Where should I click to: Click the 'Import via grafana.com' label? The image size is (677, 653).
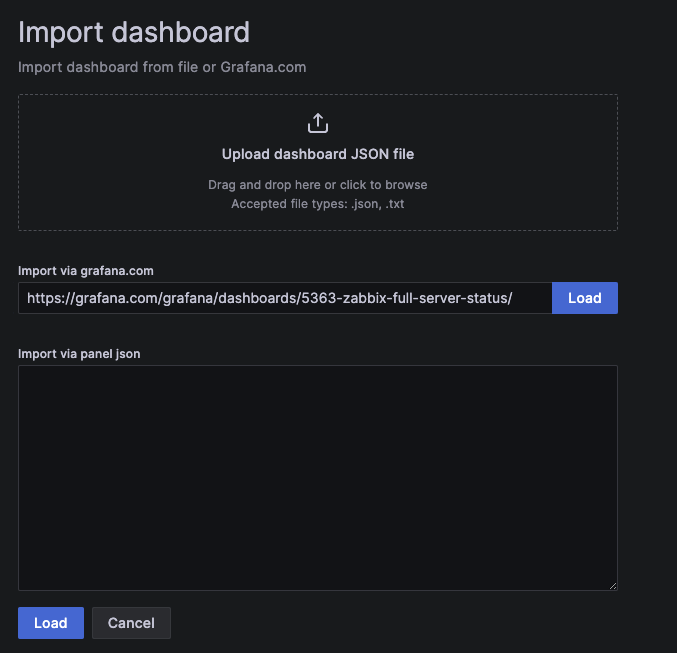coord(85,271)
